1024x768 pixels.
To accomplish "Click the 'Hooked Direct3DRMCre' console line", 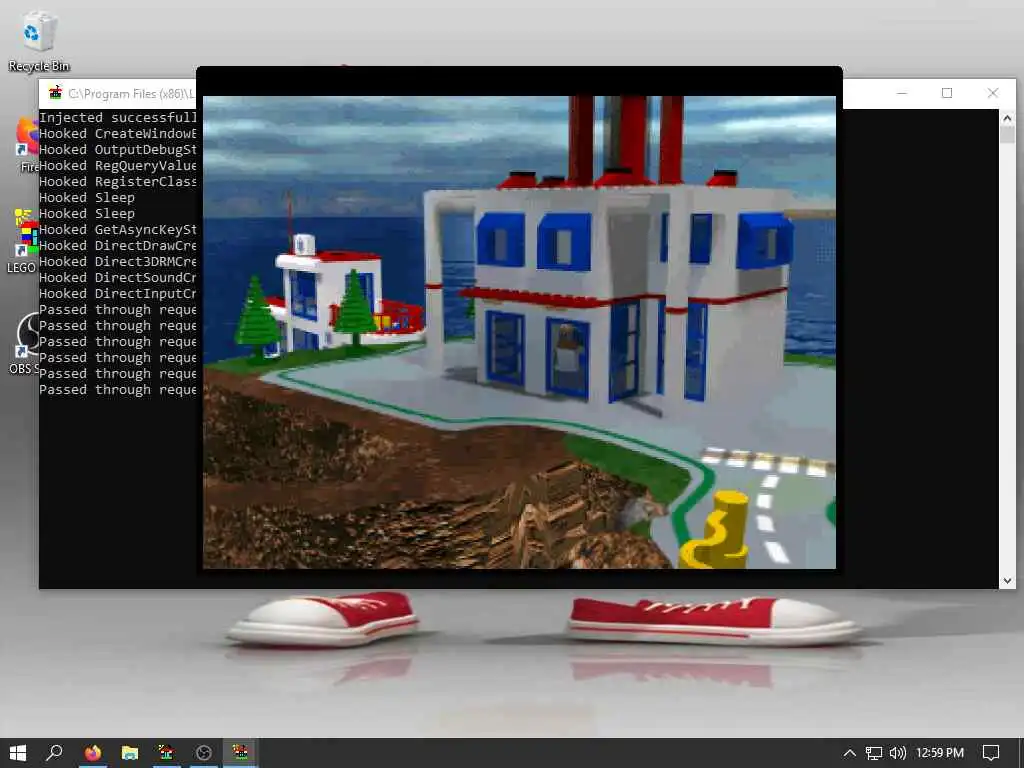I will pyautogui.click(x=118, y=261).
